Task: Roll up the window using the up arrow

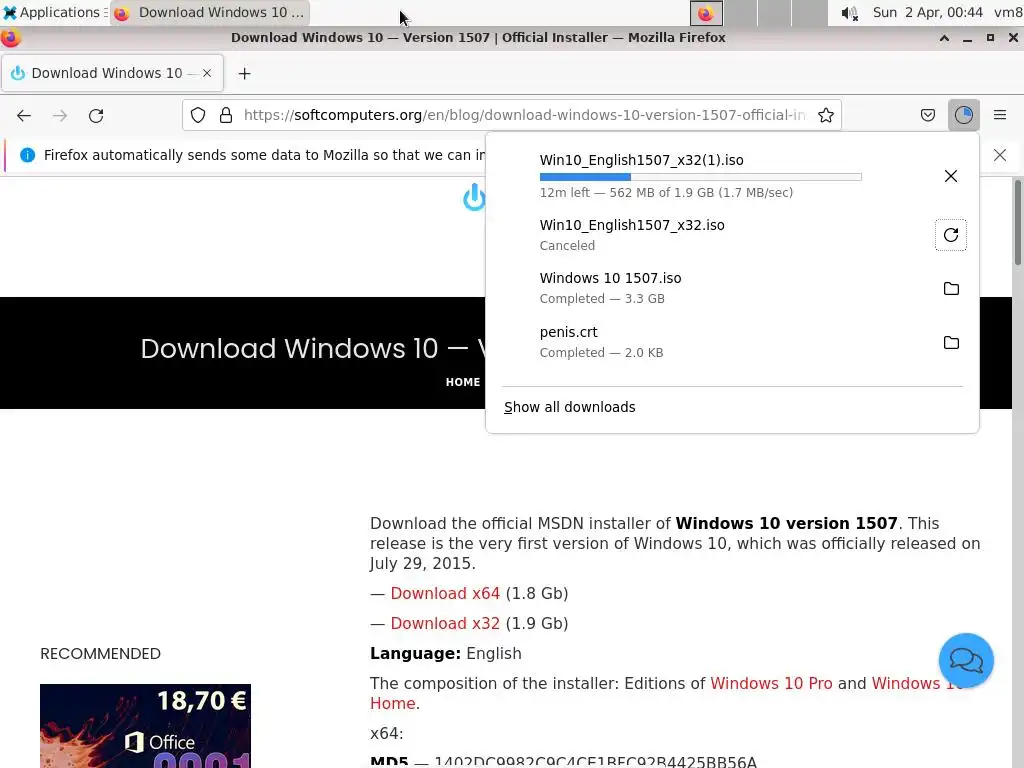Action: (x=944, y=39)
